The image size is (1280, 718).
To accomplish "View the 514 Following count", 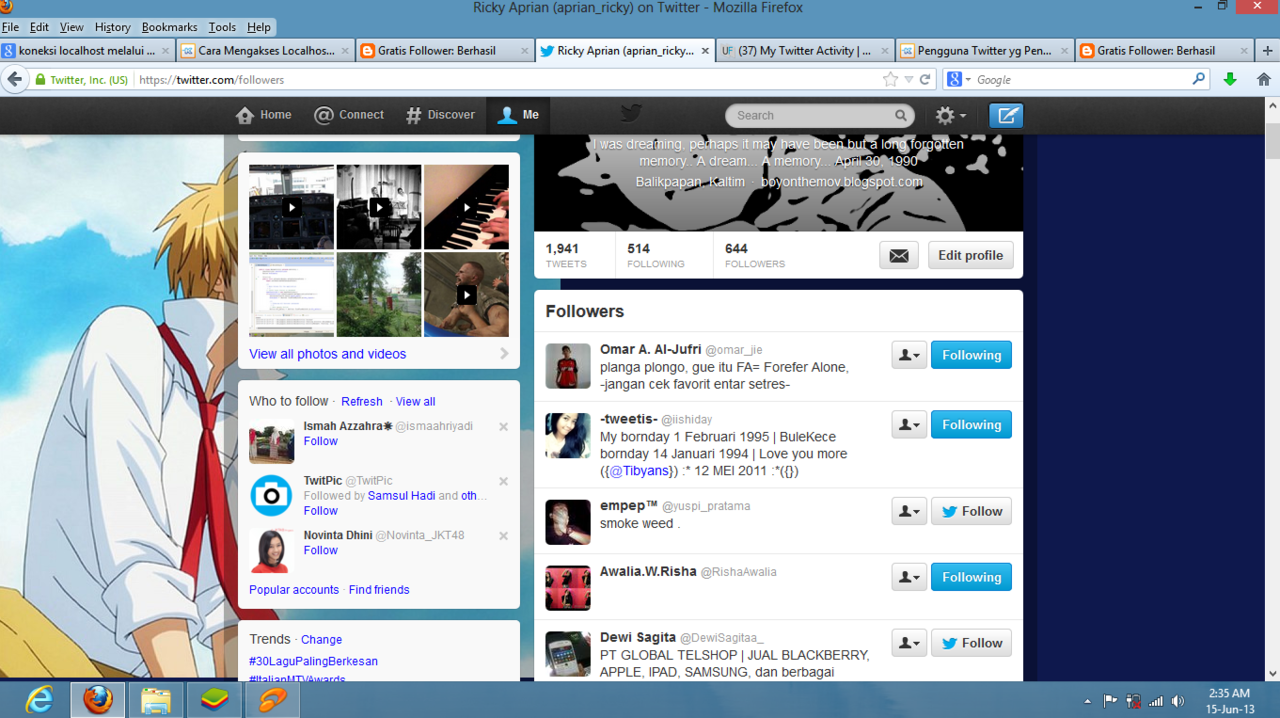I will (656, 256).
